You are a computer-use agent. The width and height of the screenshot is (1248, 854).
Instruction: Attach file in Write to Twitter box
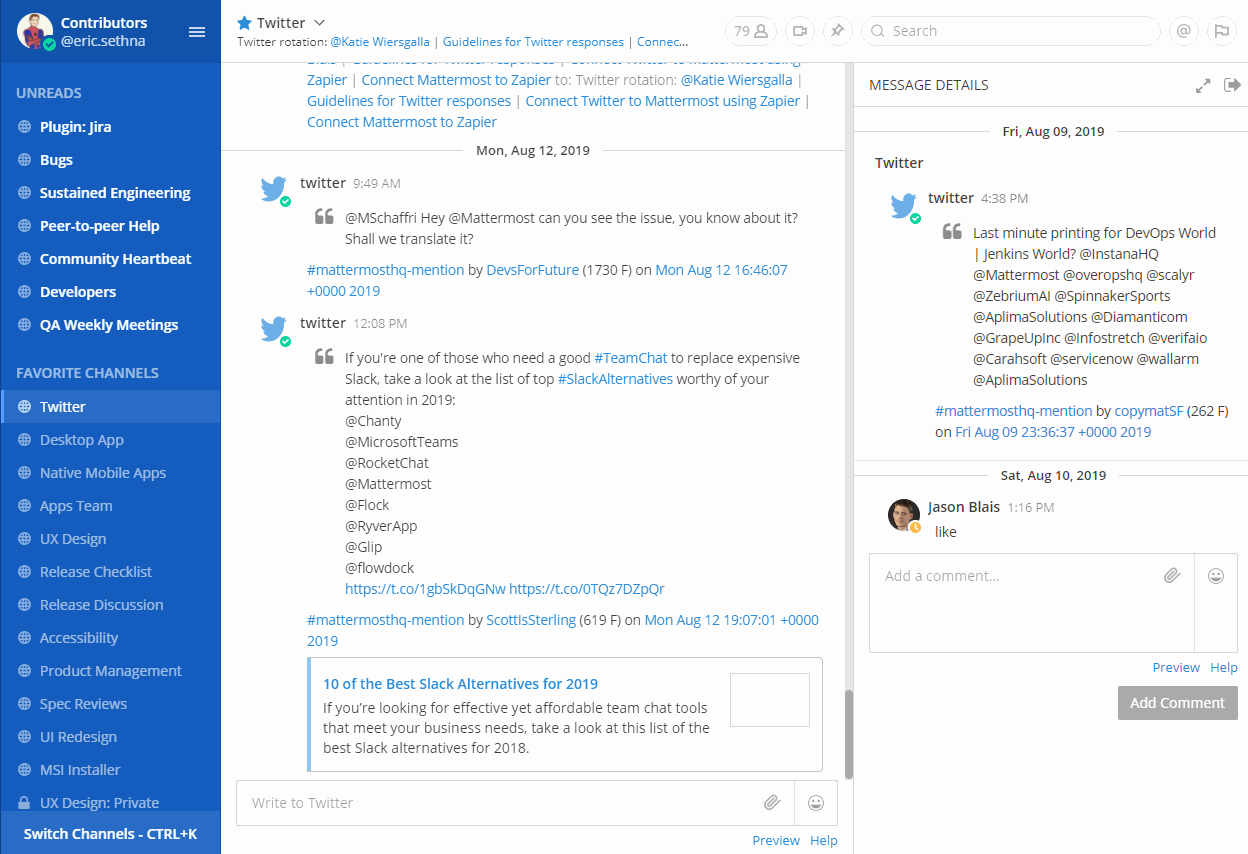click(772, 802)
